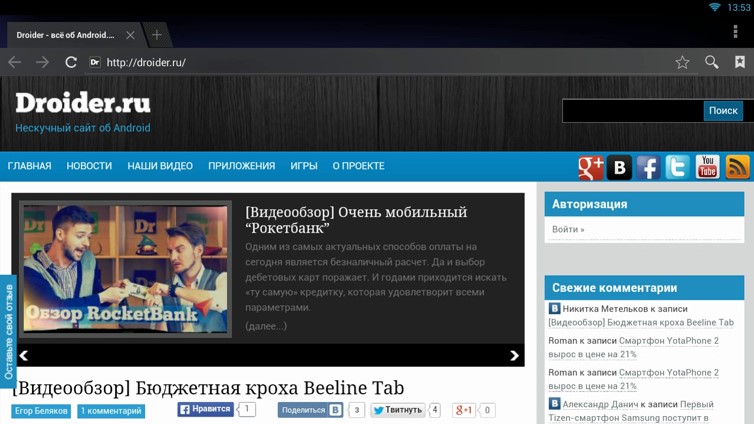This screenshot has height=424, width=754.
Task: Open the VKontakte social icon in navbar
Action: (x=619, y=167)
